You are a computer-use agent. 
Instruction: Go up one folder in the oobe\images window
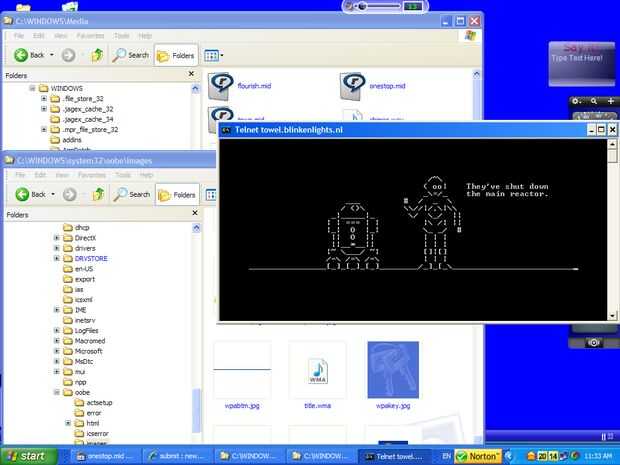pyautogui.click(x=98, y=194)
